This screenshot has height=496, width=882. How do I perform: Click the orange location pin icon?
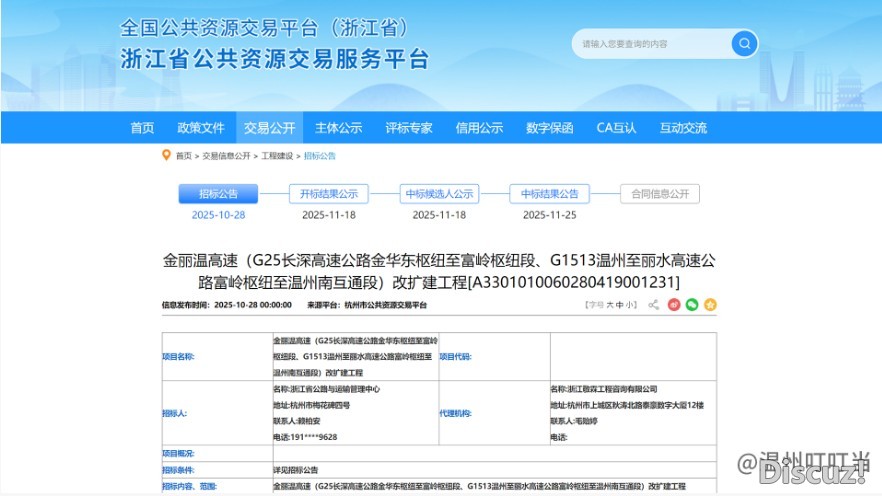coord(166,156)
